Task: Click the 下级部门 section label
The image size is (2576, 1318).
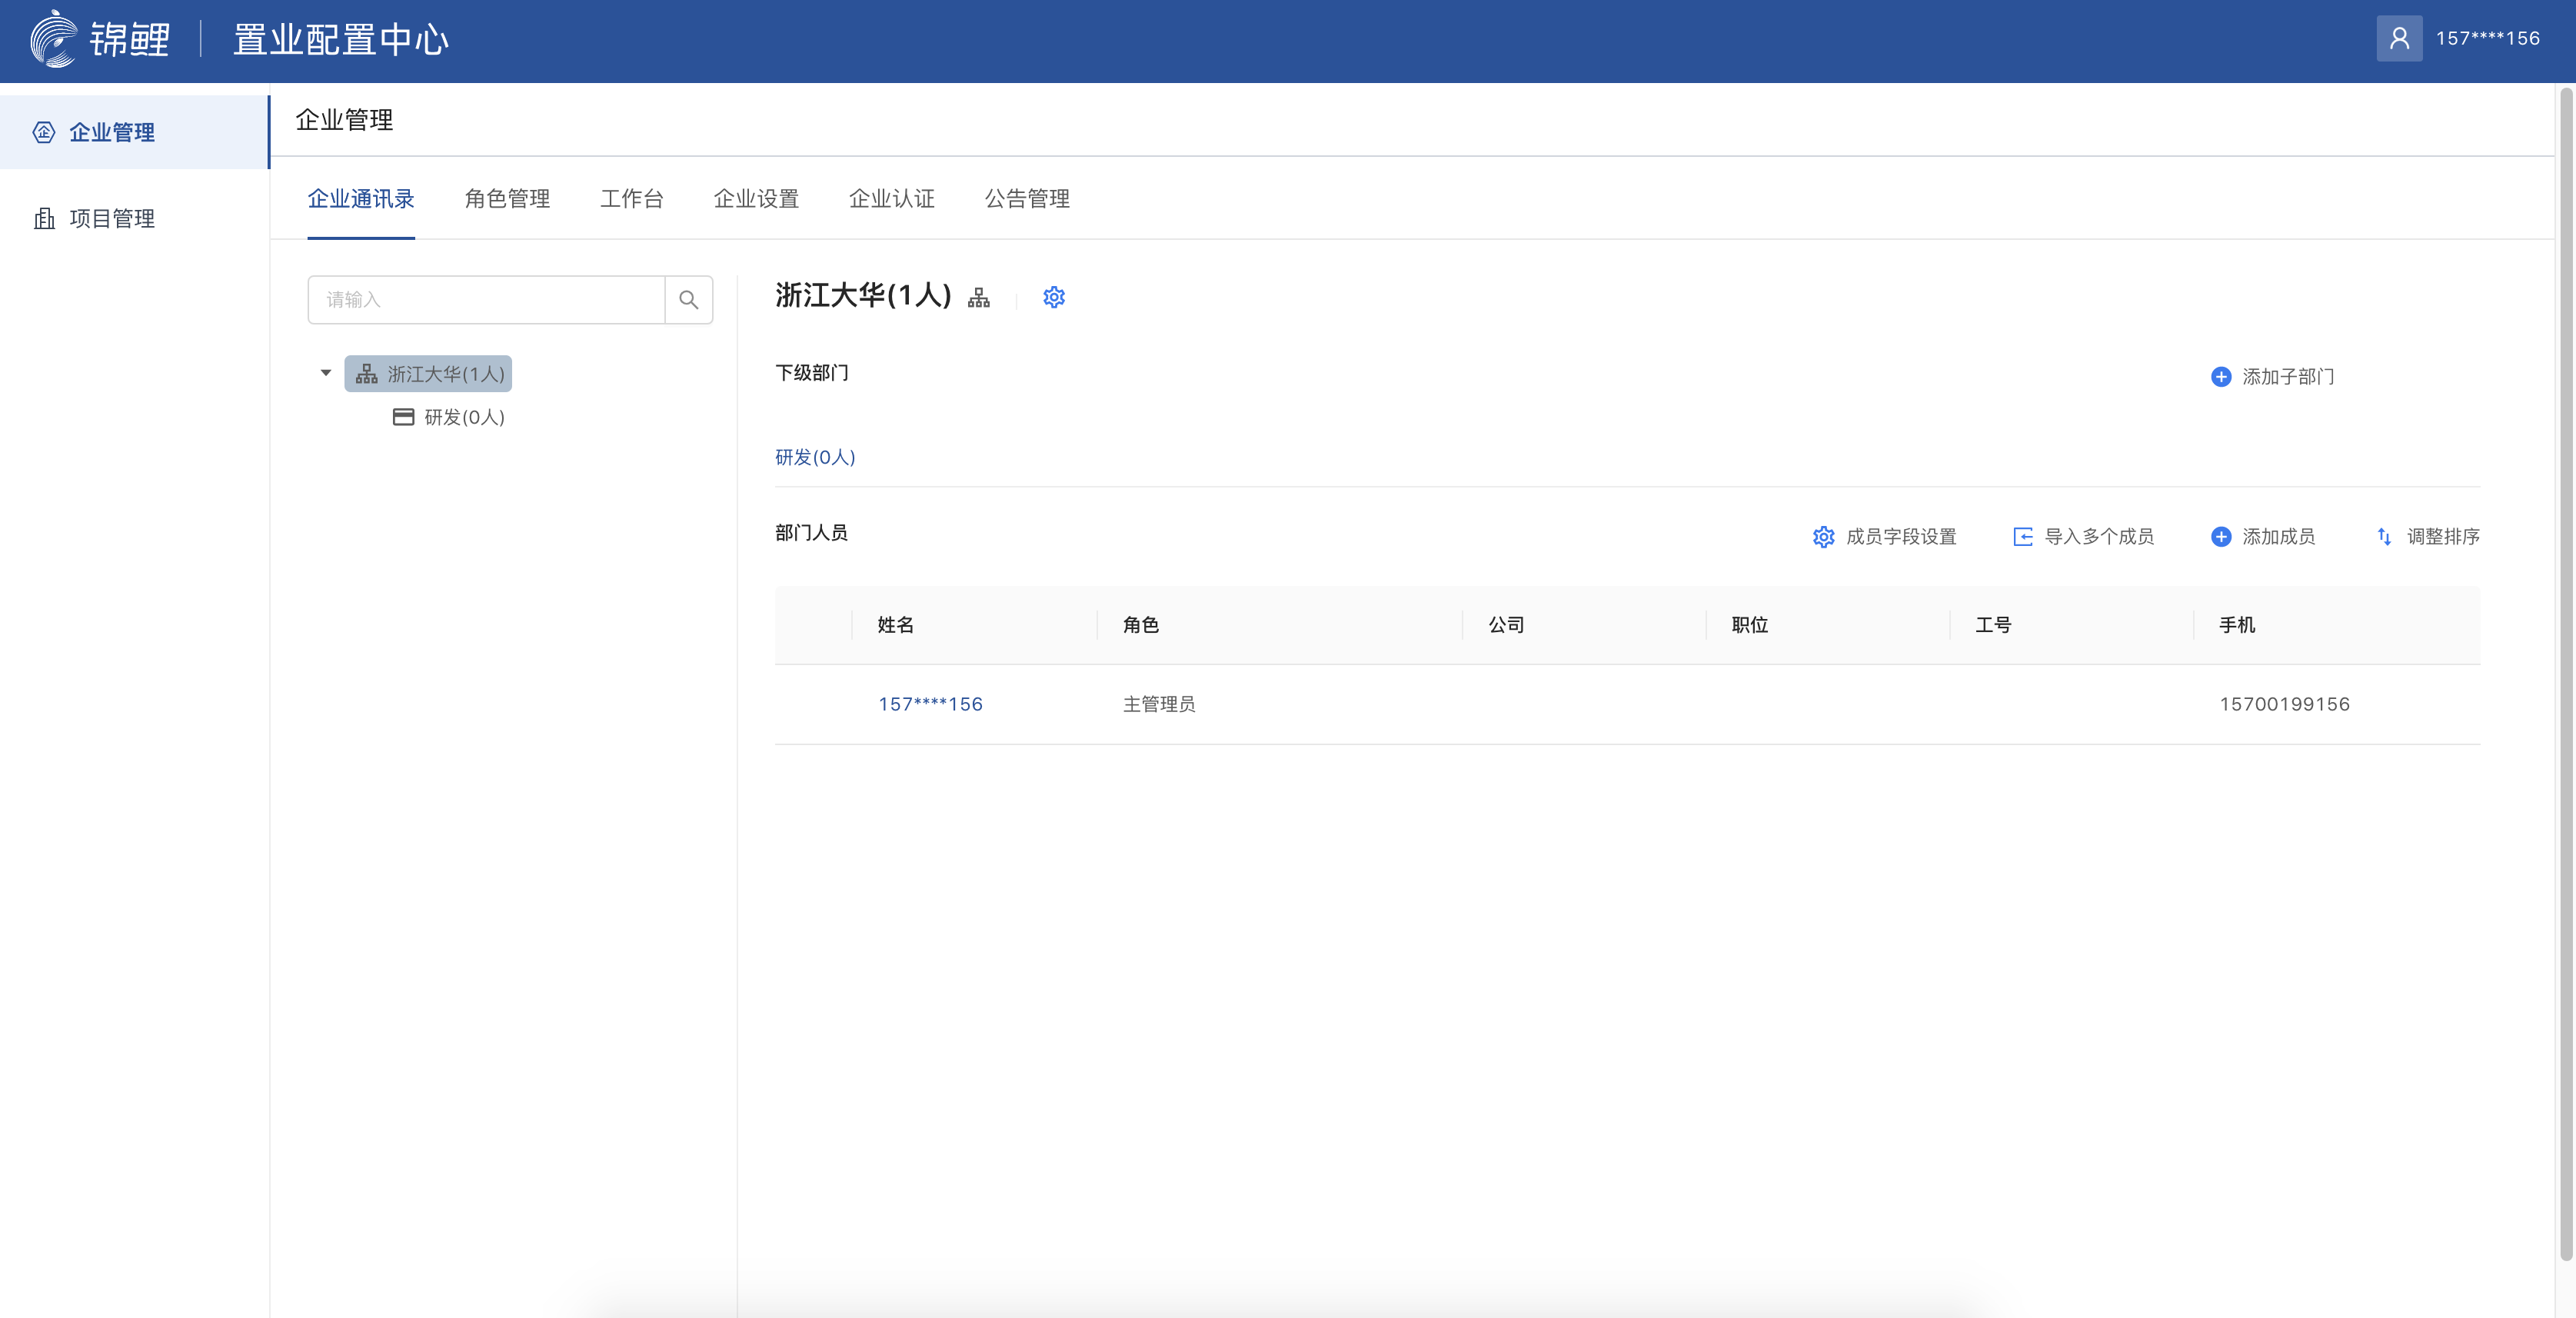Action: pos(811,373)
